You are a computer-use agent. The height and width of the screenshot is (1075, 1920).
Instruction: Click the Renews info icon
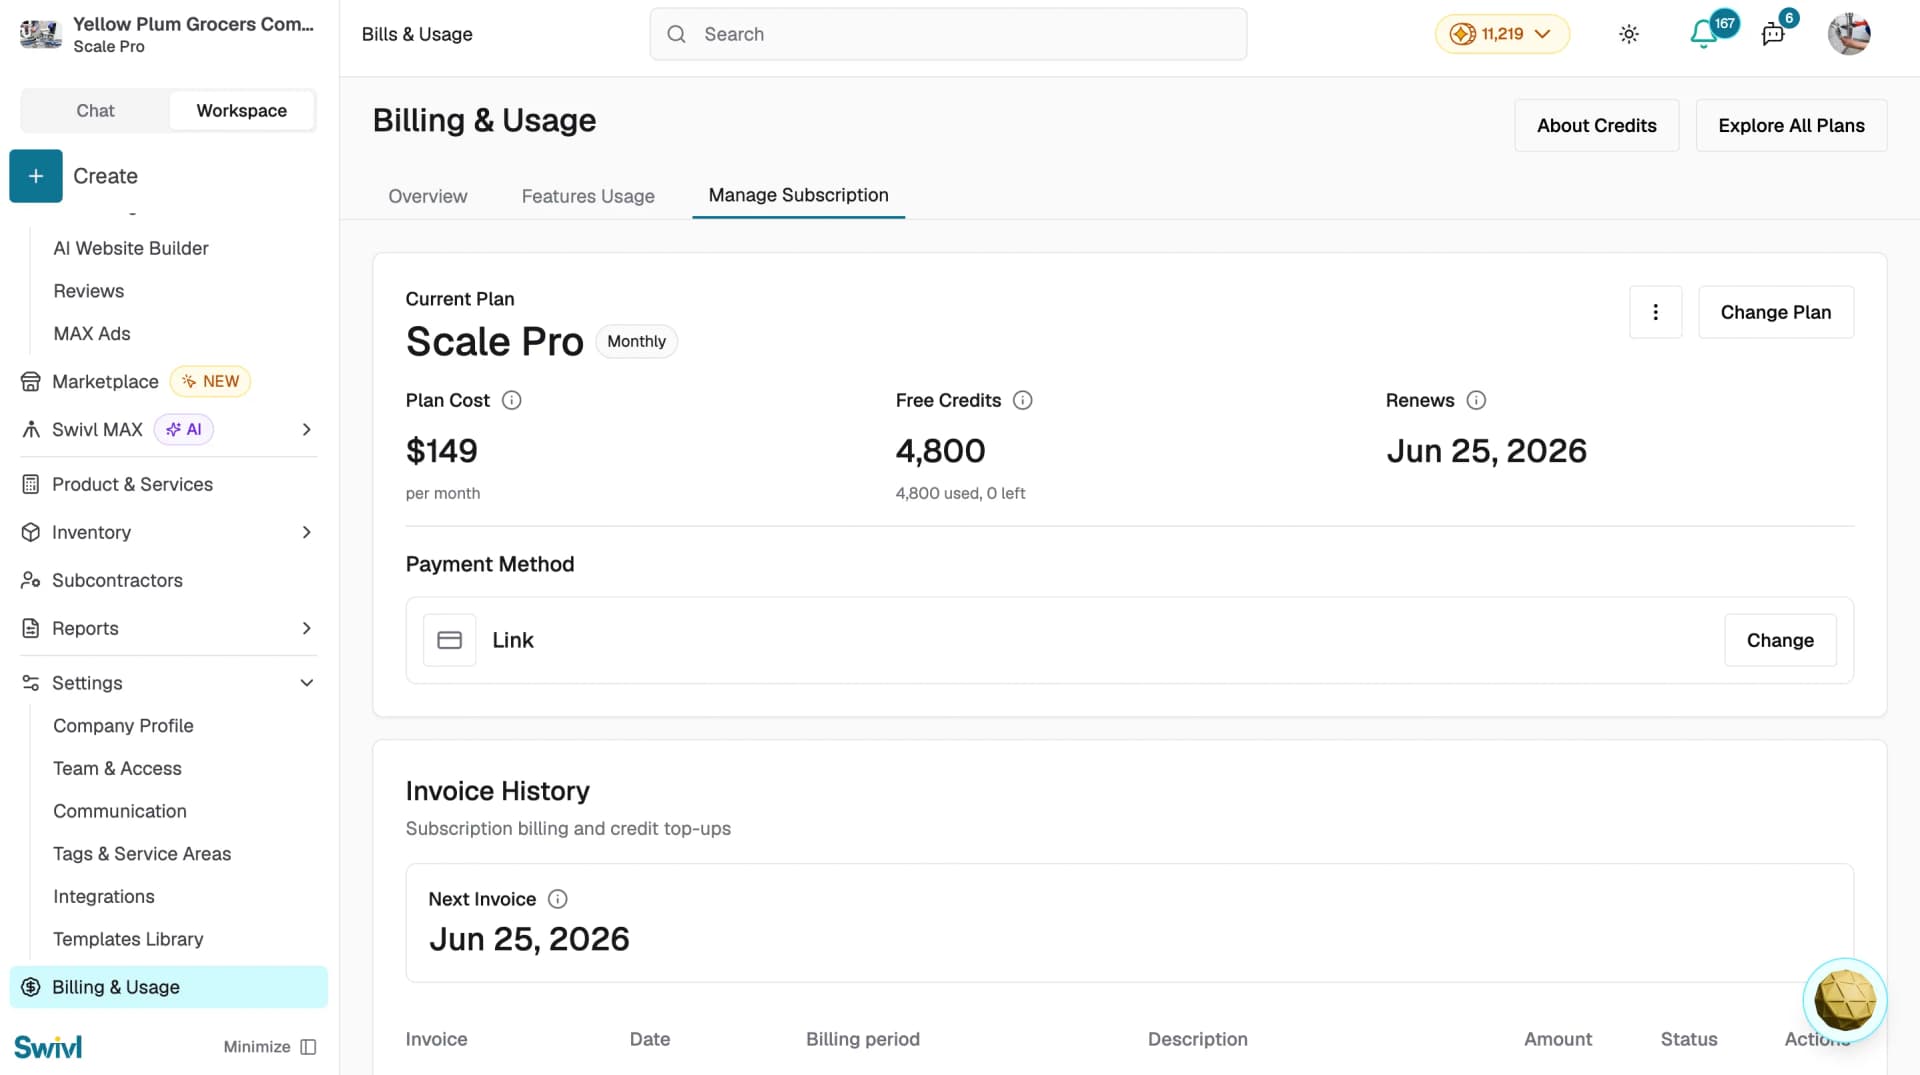1476,400
